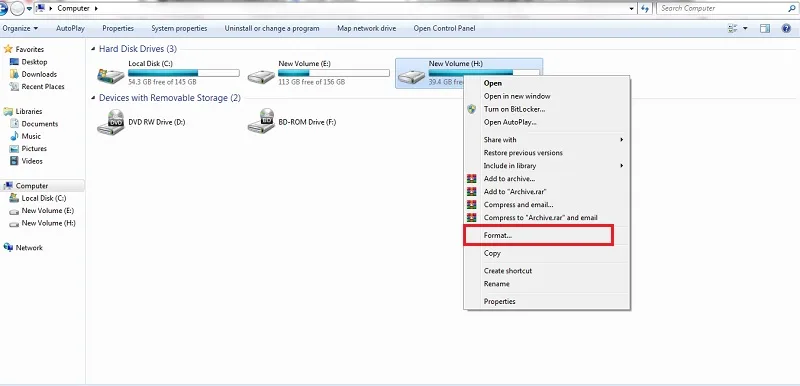Toggle the preview pane icon
The height and width of the screenshot is (386, 800).
764,29
